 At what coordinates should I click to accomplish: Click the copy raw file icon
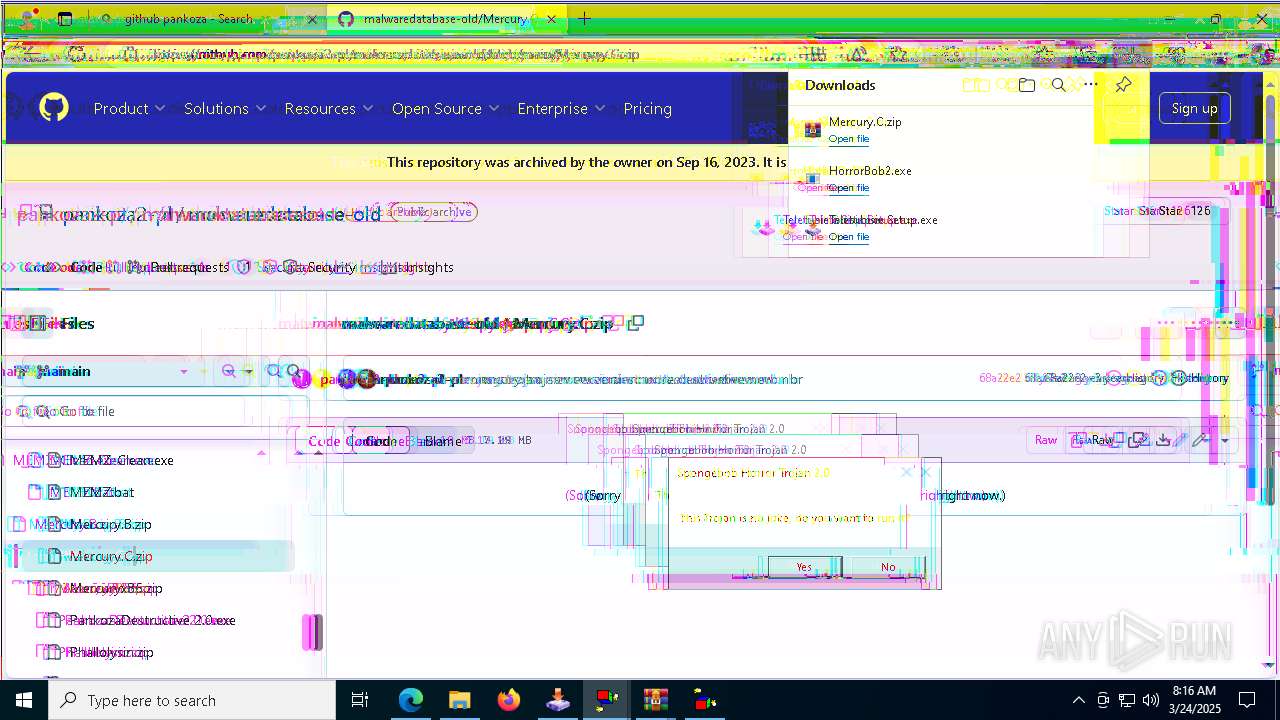[x=1137, y=440]
